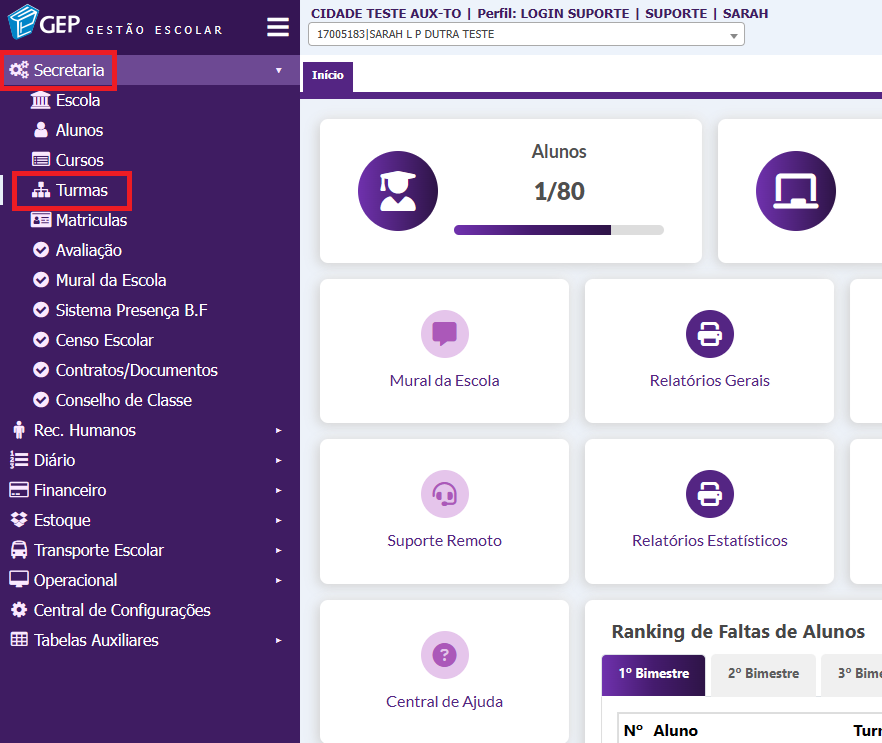Click the hamburger menu icon

[277, 27]
